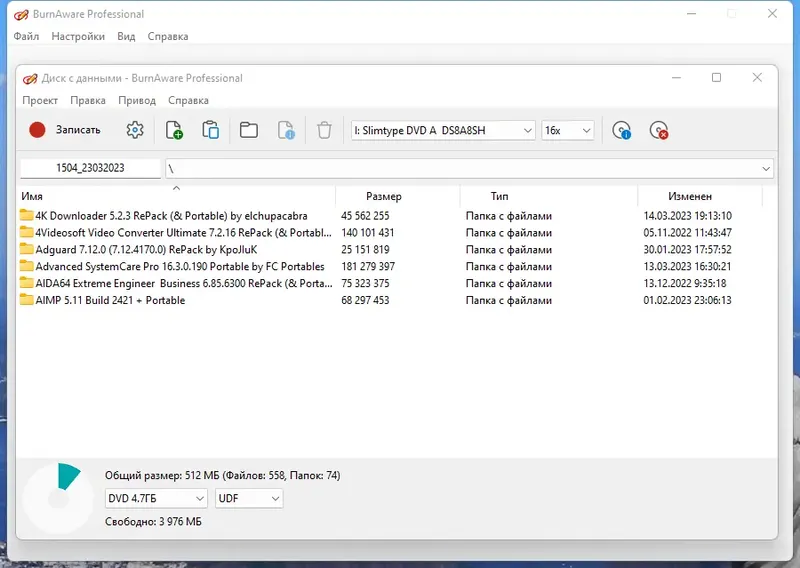Click BurnAware logo icon in main window title
The height and width of the screenshot is (568, 800).
click(x=21, y=14)
